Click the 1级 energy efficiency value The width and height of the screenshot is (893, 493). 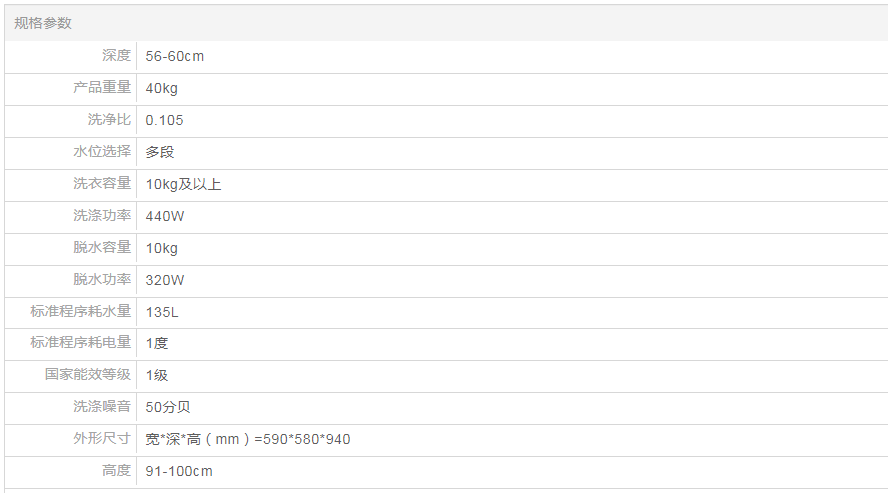157,375
